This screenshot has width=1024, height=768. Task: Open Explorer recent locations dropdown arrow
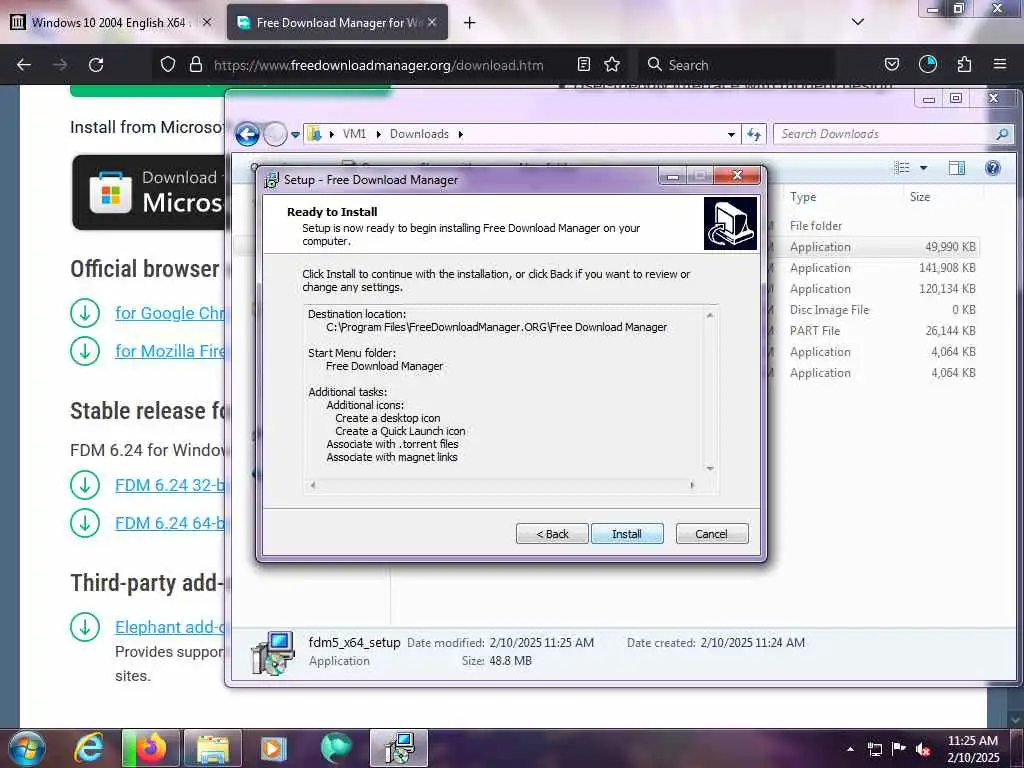(295, 135)
